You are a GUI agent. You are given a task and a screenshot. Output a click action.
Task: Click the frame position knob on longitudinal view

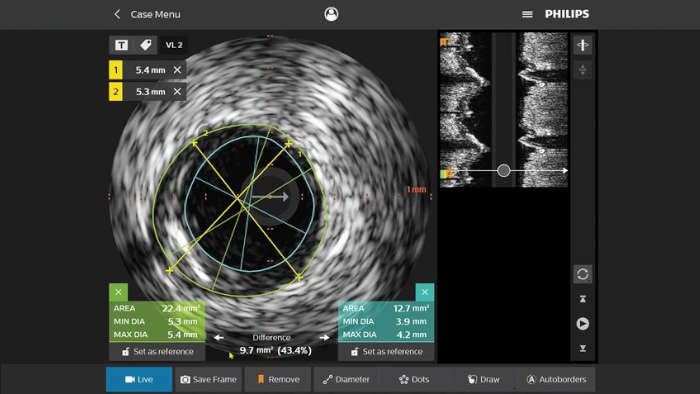pos(504,170)
